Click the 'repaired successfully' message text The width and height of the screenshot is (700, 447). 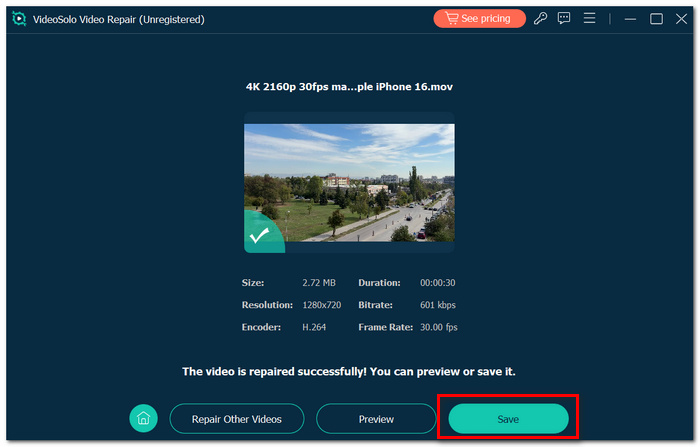click(x=349, y=372)
